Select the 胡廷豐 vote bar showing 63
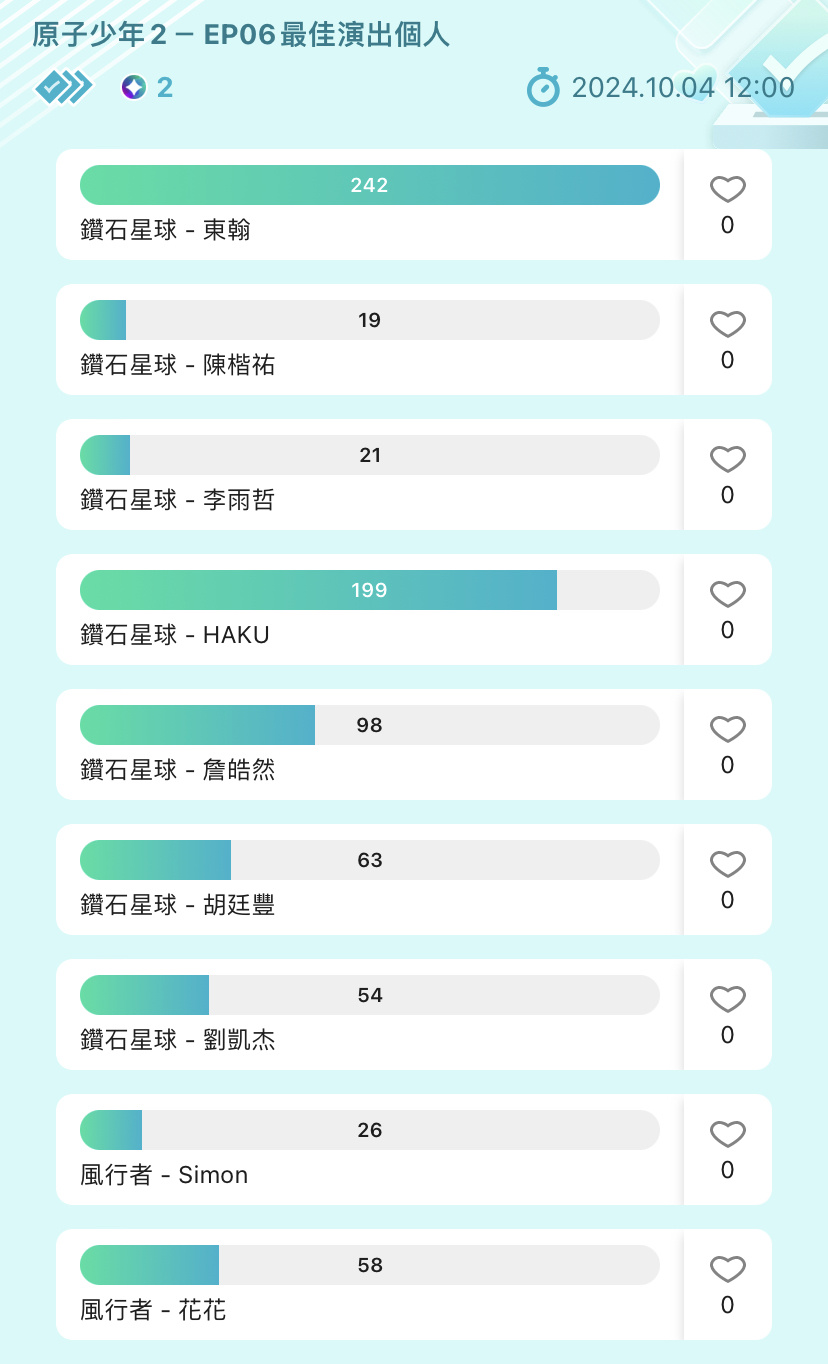Viewport: 828px width, 1364px height. [x=370, y=860]
